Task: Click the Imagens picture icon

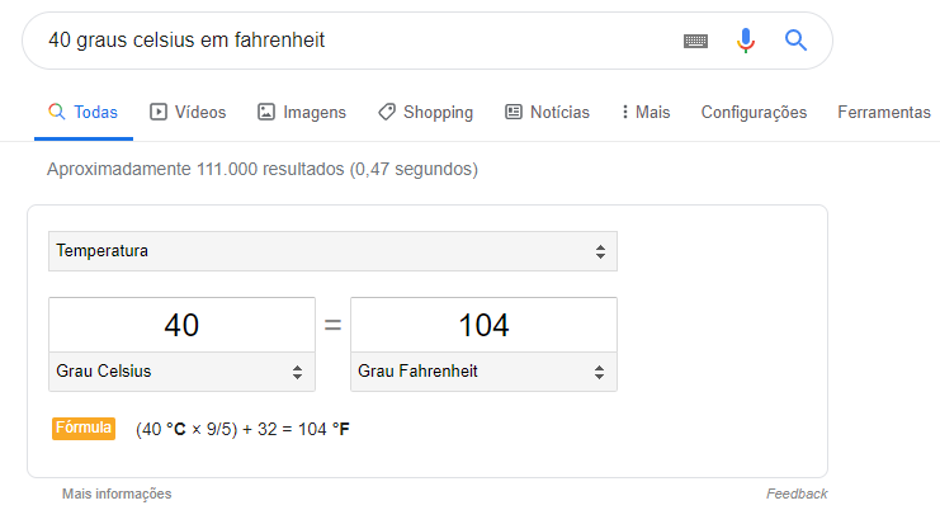Action: (x=266, y=112)
